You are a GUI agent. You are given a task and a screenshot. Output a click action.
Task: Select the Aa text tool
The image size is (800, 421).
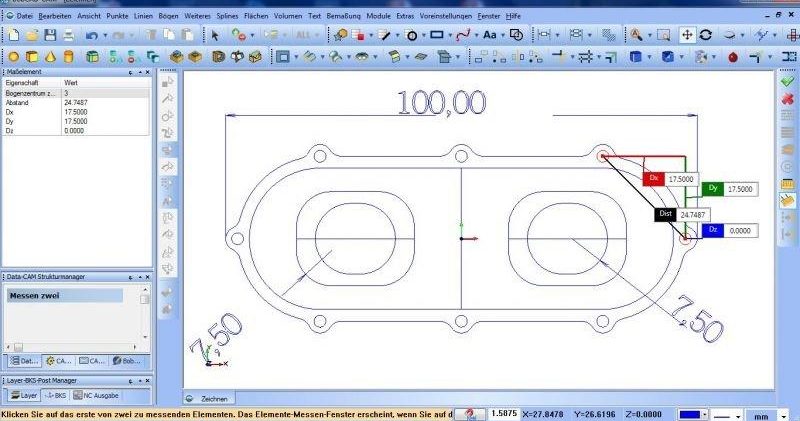(490, 35)
